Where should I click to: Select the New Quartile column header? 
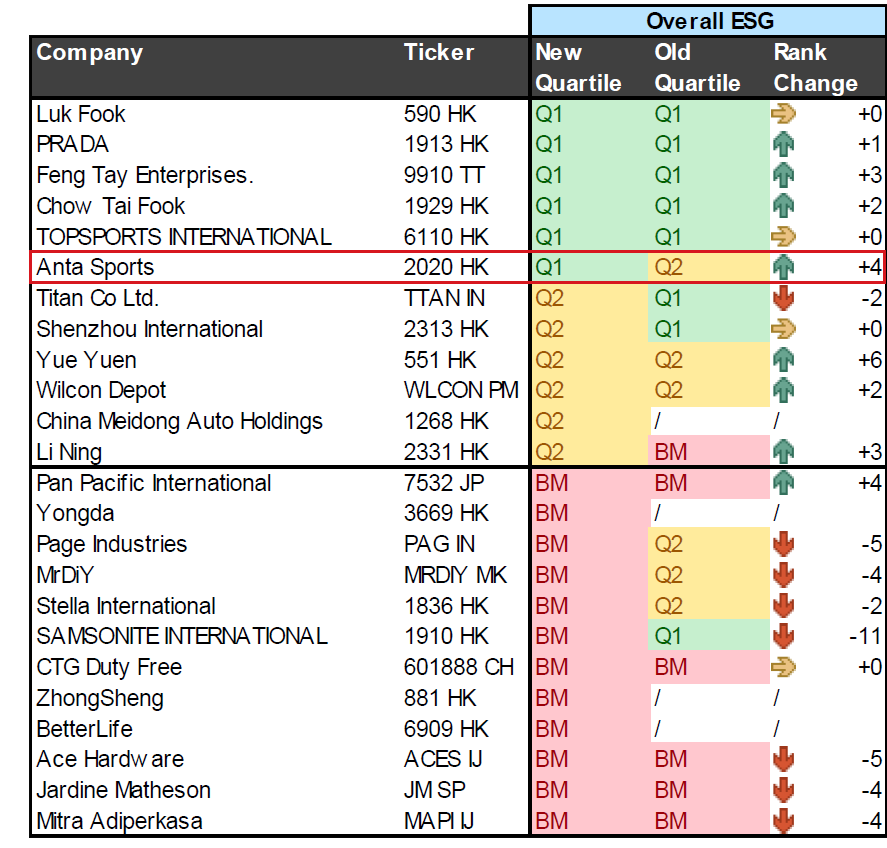(578, 68)
